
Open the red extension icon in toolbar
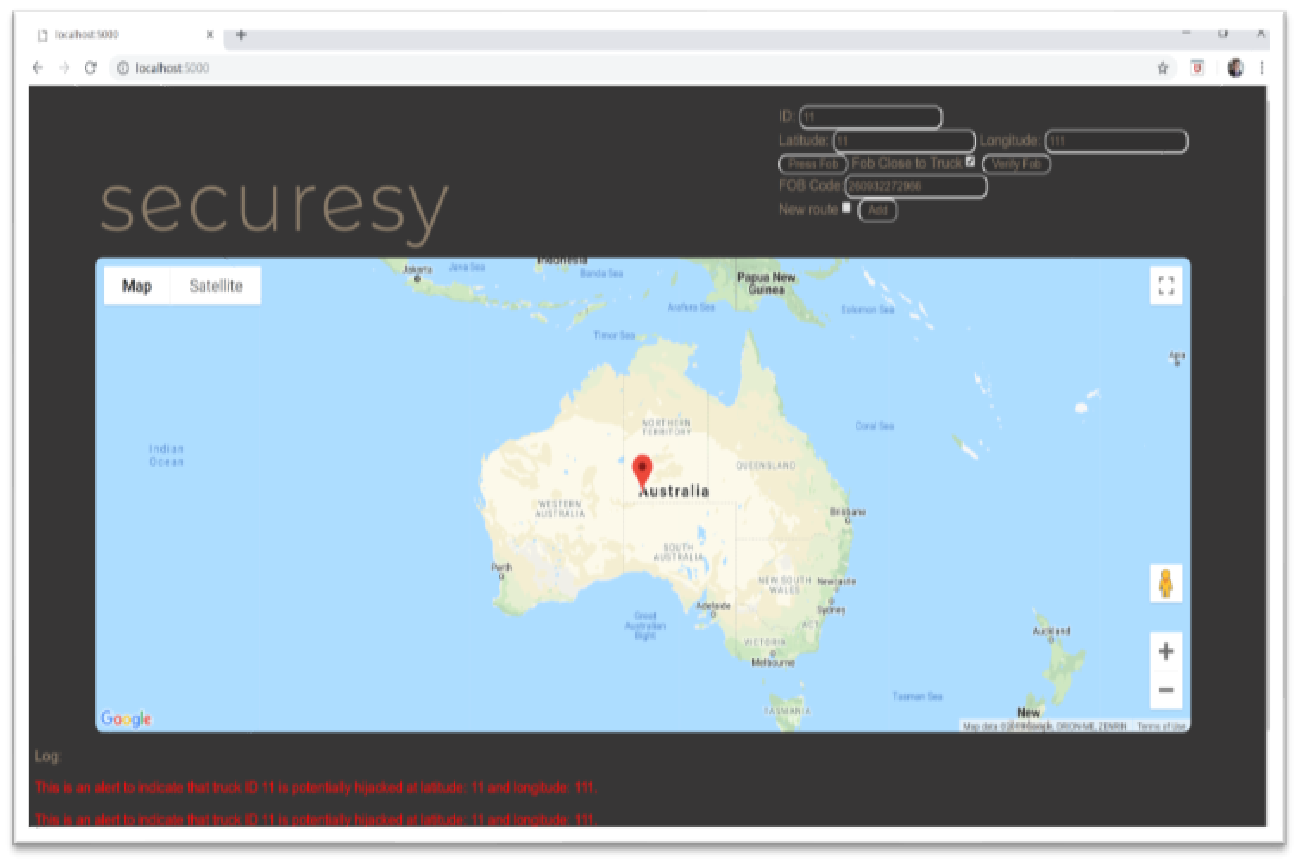1197,68
